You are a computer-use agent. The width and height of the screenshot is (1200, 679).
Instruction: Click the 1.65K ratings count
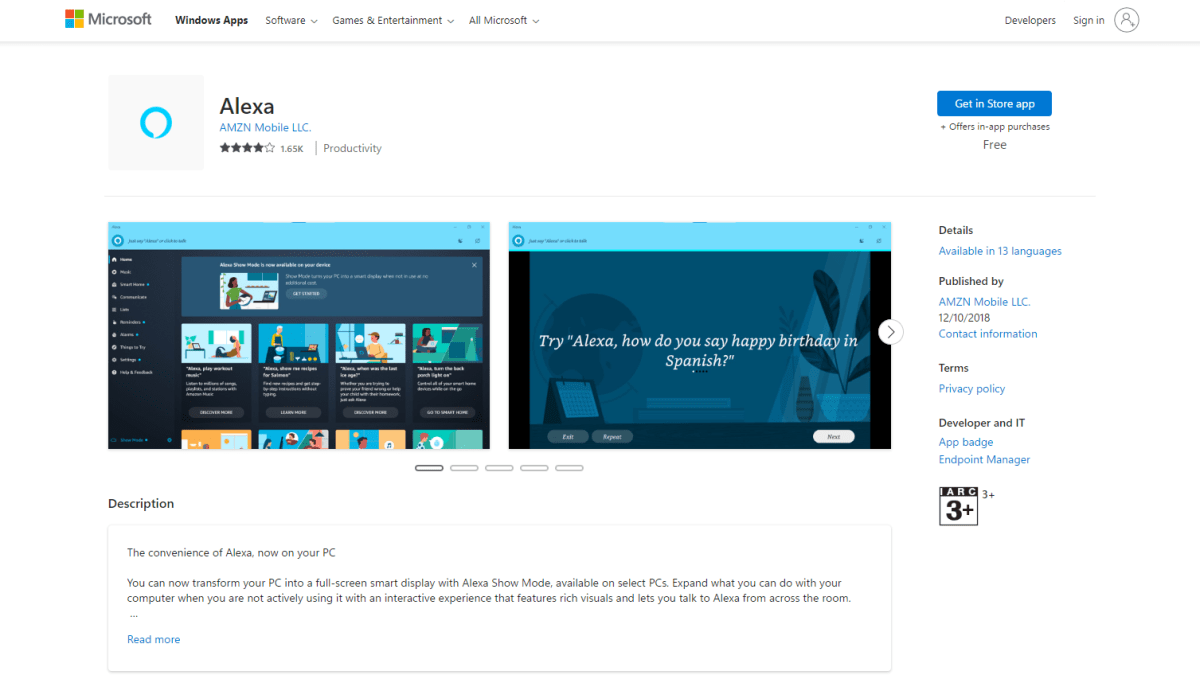pos(291,149)
